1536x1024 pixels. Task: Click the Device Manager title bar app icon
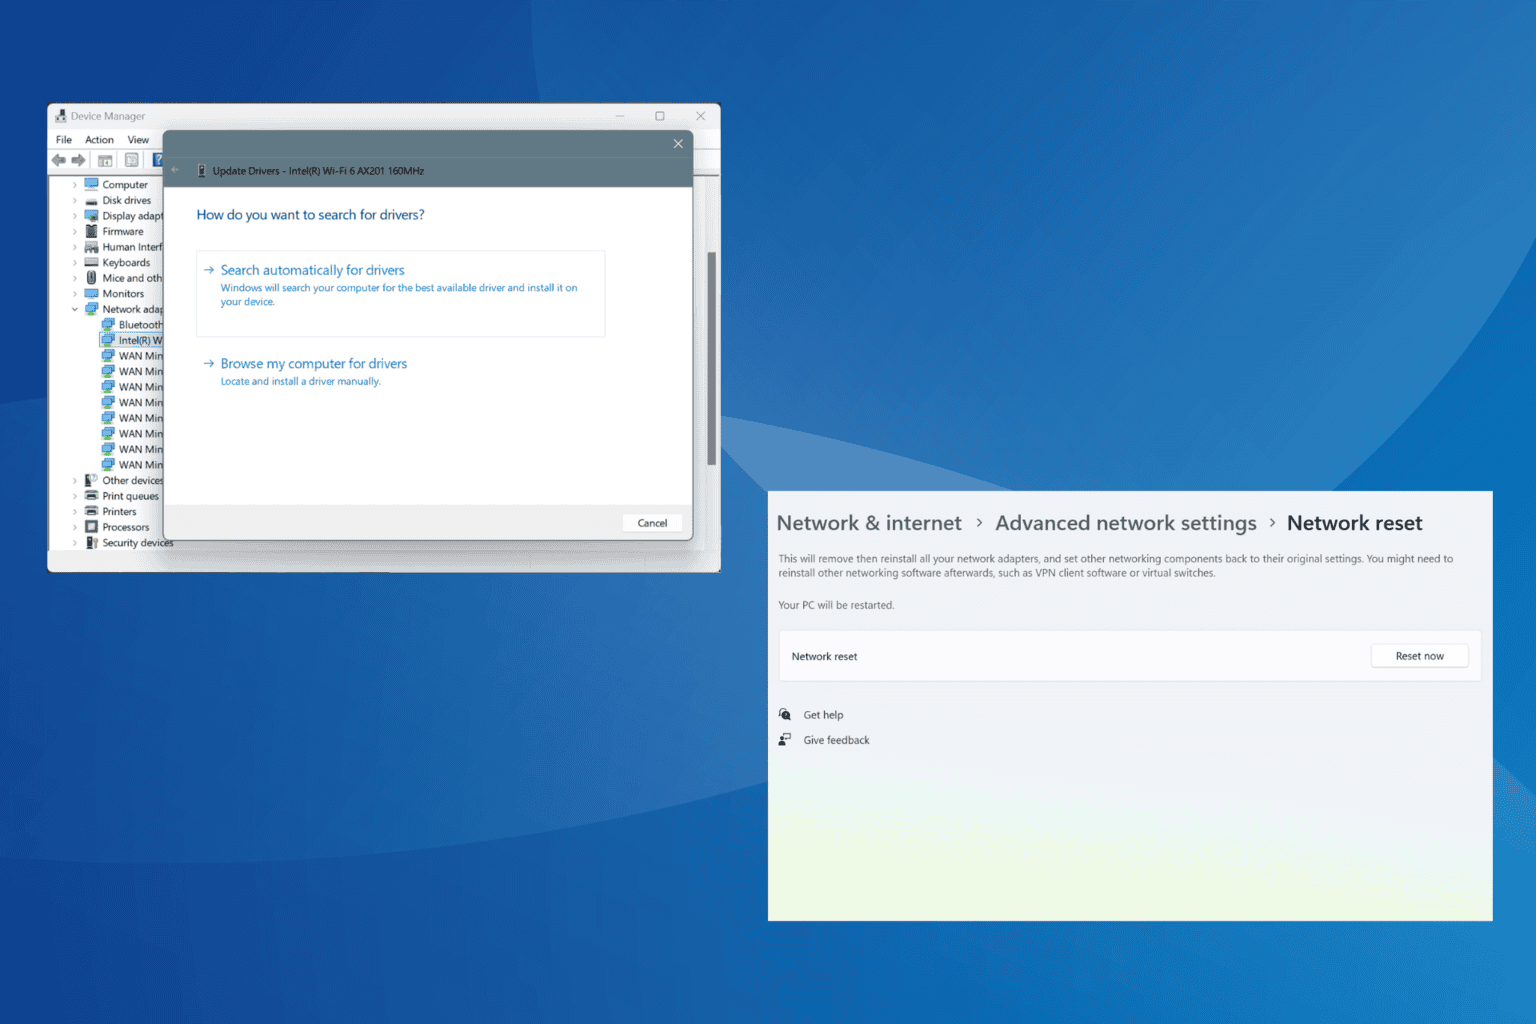tap(61, 116)
